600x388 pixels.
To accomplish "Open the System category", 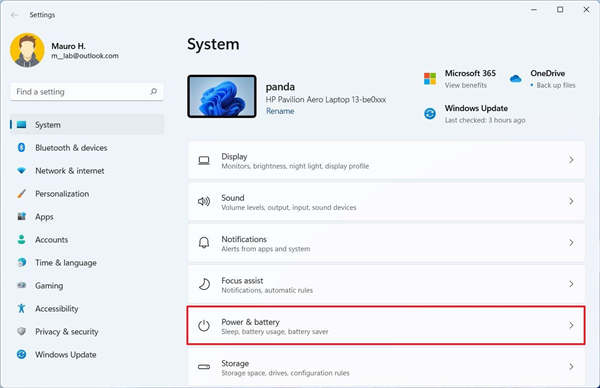I will [x=87, y=125].
